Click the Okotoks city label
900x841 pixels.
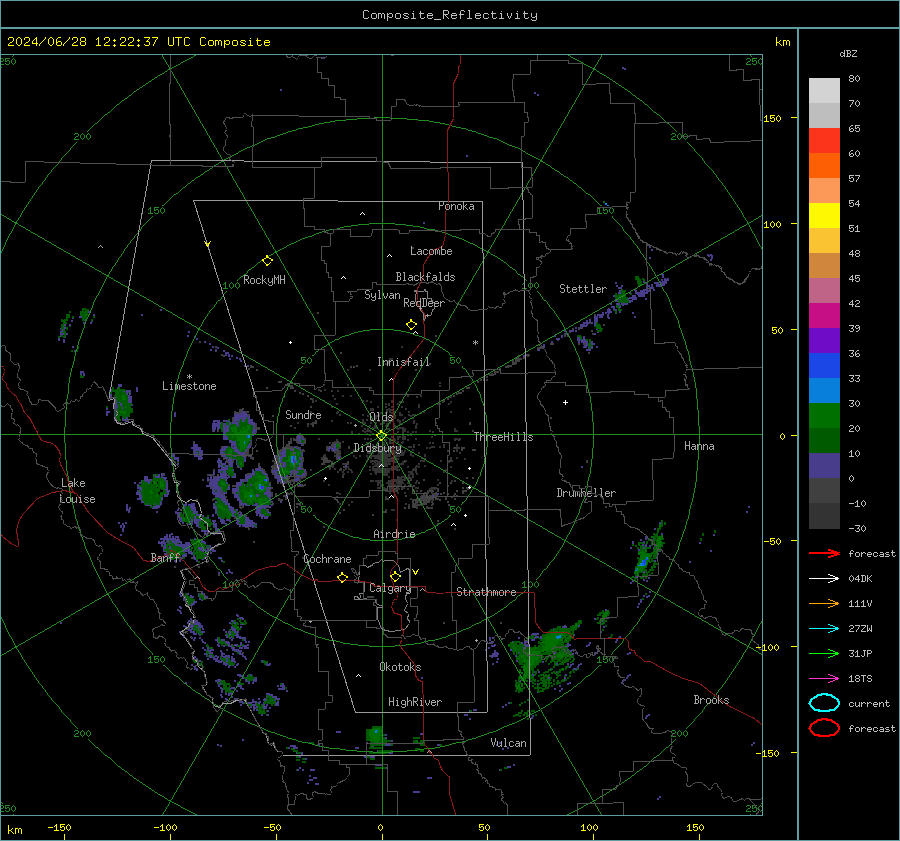click(x=400, y=667)
